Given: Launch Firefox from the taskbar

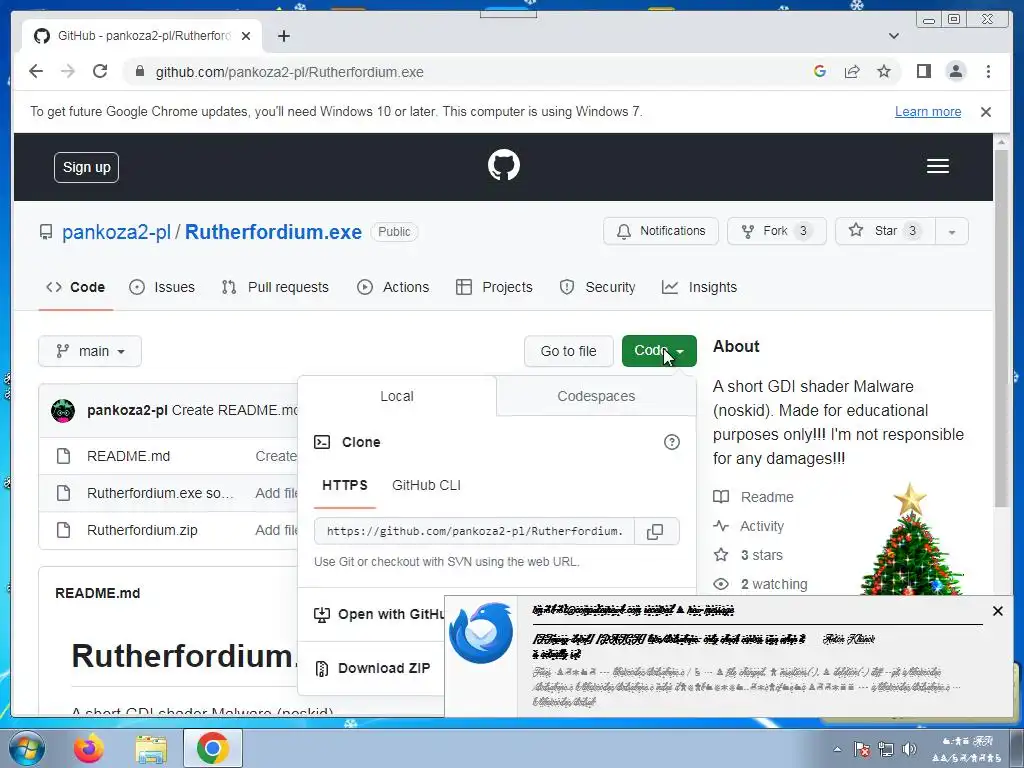Looking at the screenshot, I should [88, 748].
